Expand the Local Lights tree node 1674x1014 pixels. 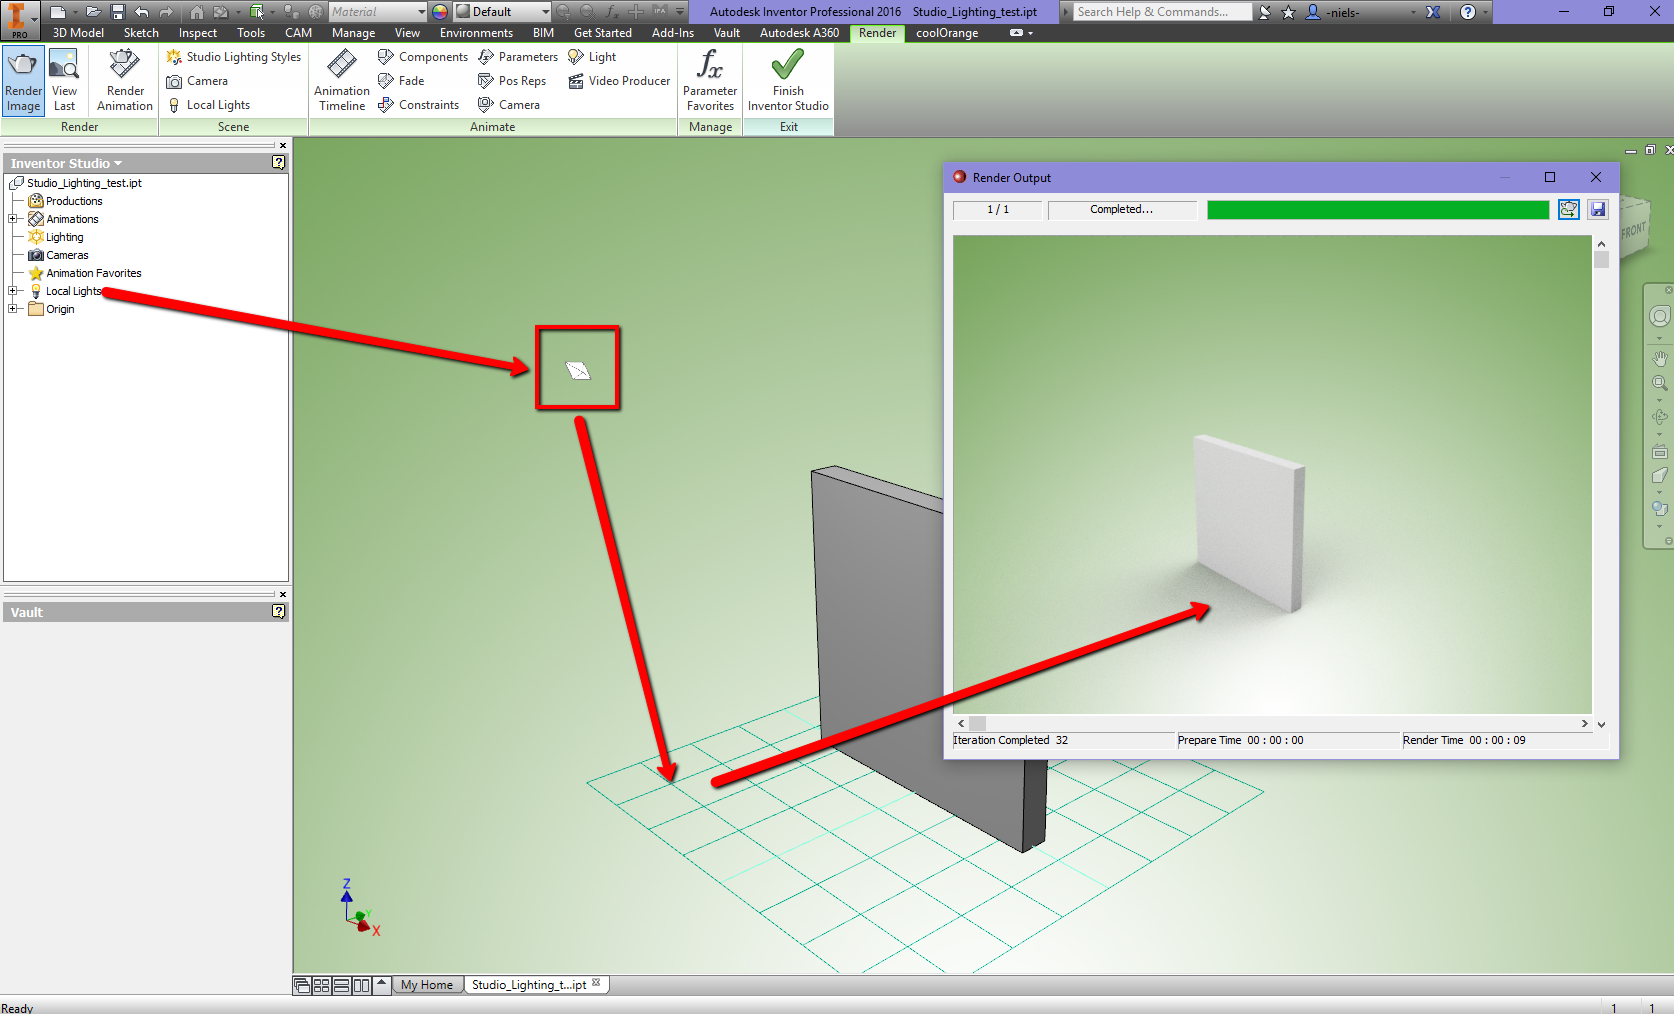tap(13, 291)
